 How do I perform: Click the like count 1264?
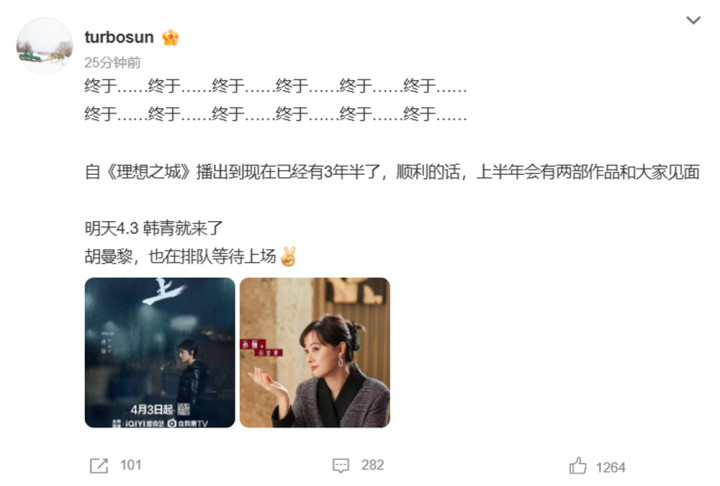tap(611, 468)
